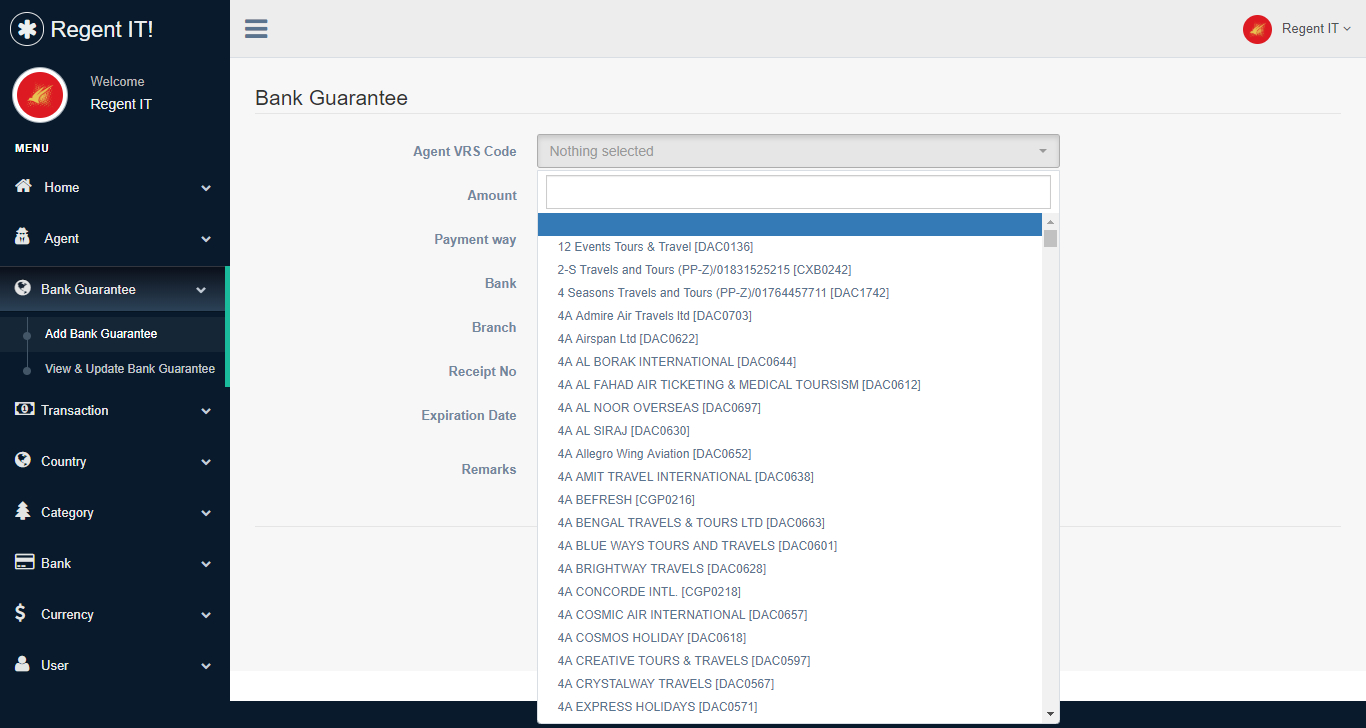1366x728 pixels.
Task: Click the Bank credit card icon
Action: (24, 562)
